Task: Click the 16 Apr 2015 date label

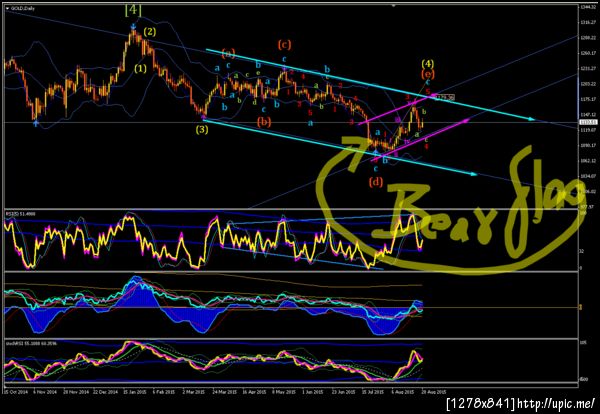Action: (x=254, y=392)
